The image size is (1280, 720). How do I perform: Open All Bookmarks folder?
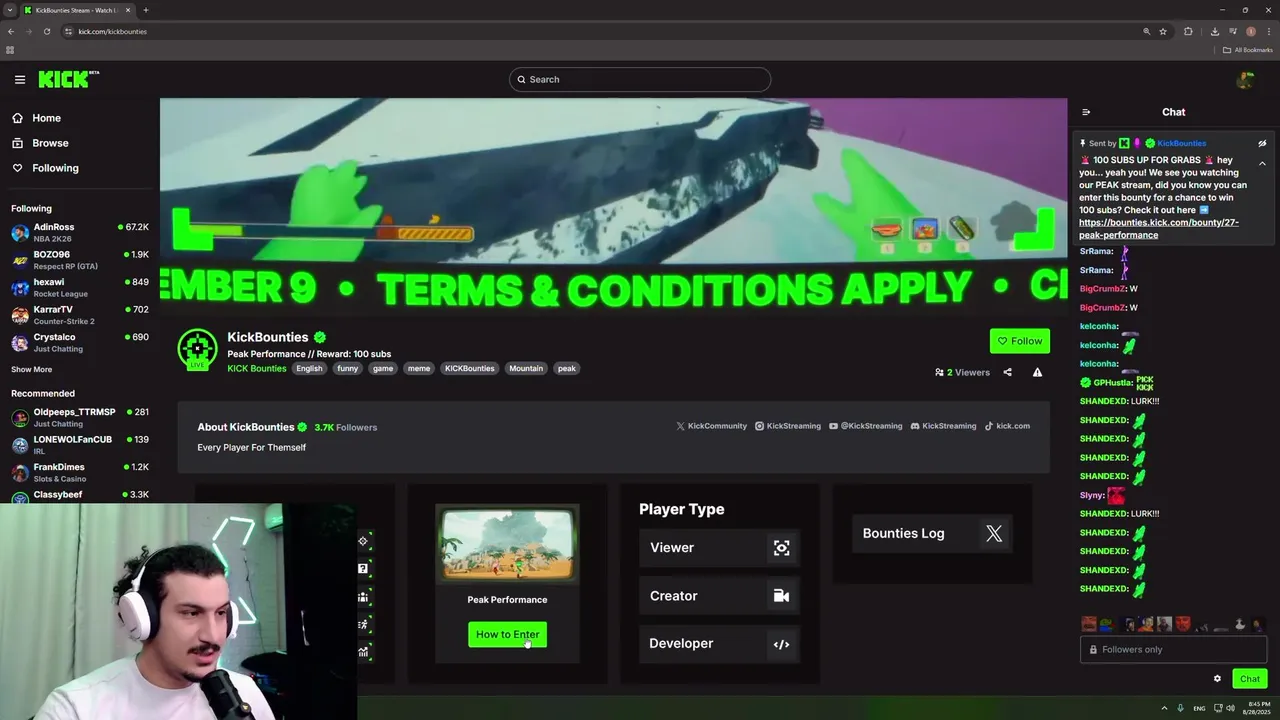click(x=1248, y=50)
